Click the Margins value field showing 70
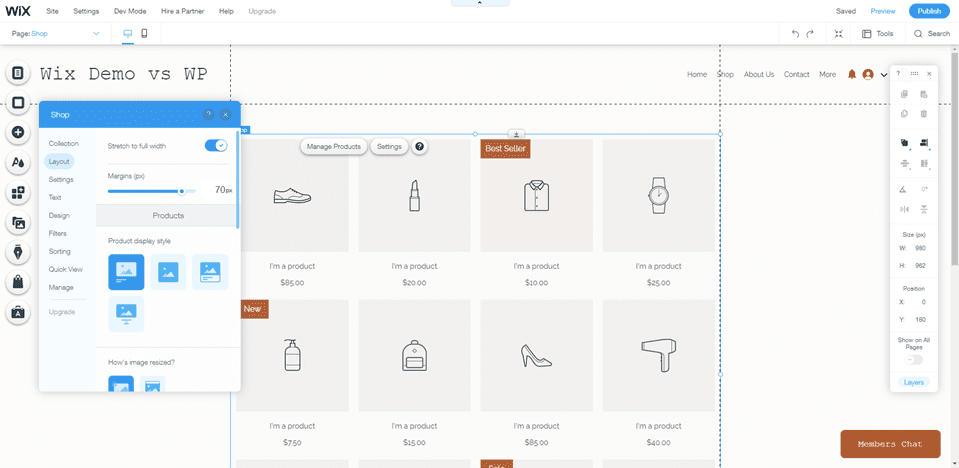 pyautogui.click(x=218, y=190)
